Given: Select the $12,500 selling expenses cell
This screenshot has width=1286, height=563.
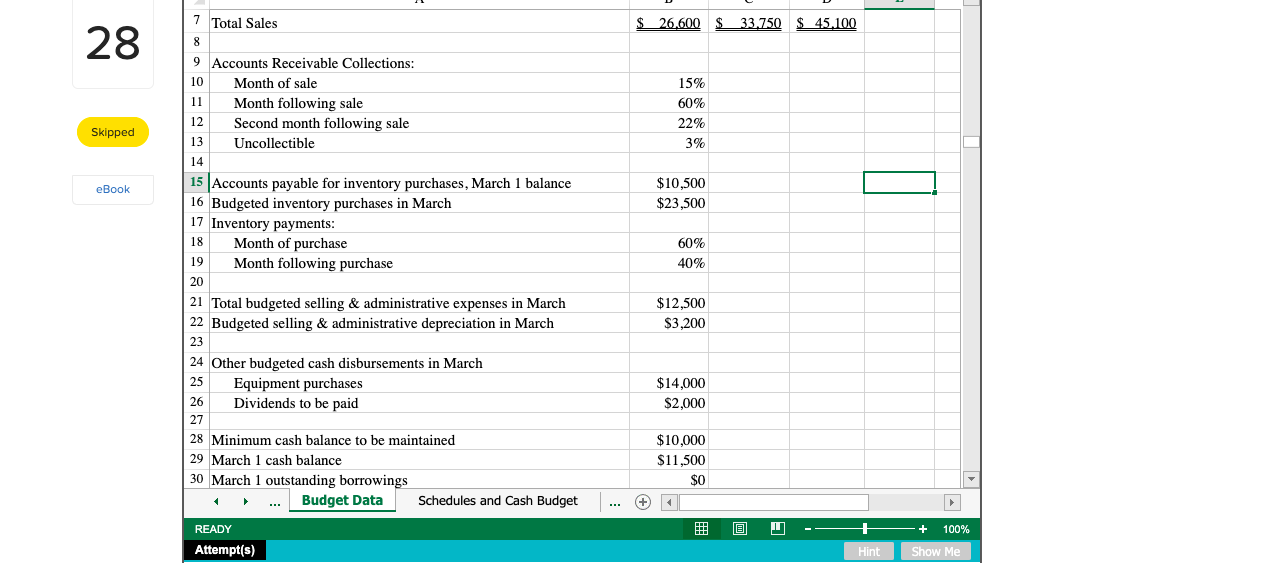Looking at the screenshot, I should (670, 303).
